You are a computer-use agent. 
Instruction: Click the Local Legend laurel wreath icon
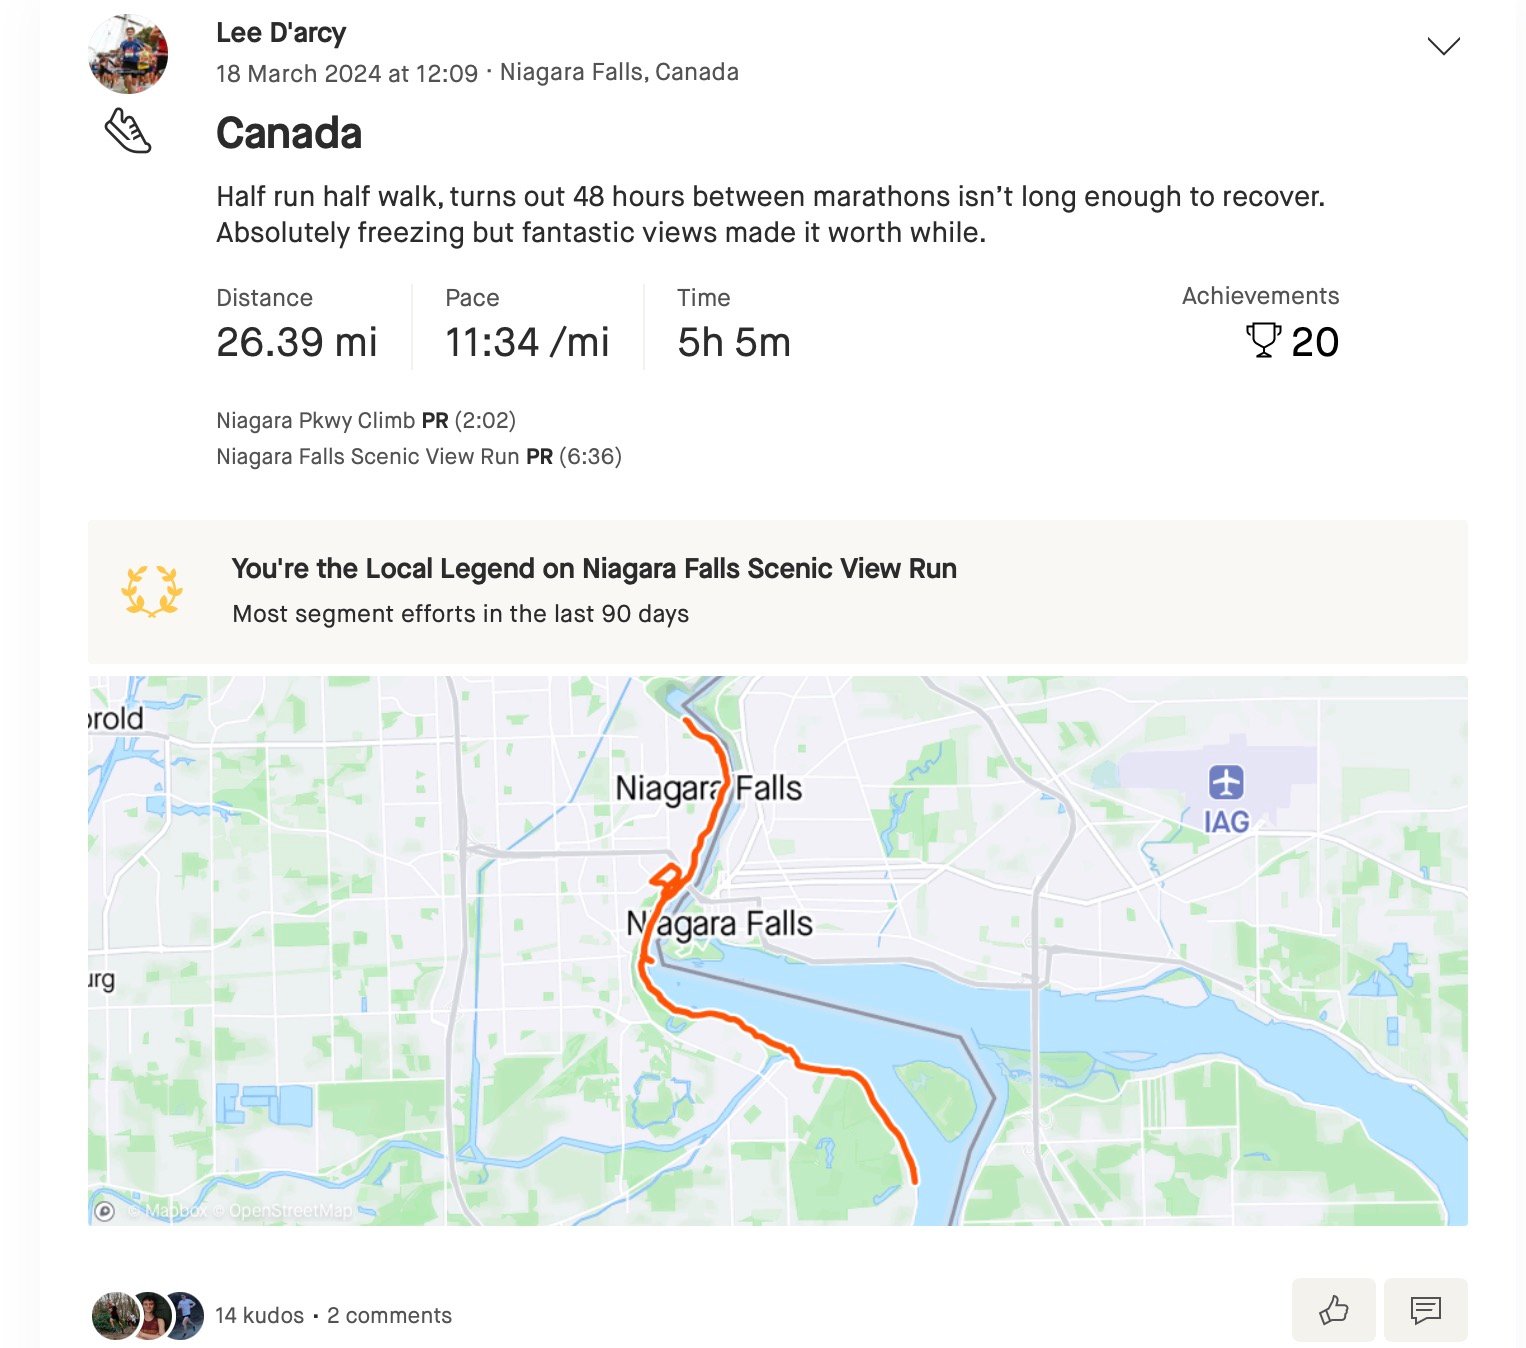[x=152, y=591]
